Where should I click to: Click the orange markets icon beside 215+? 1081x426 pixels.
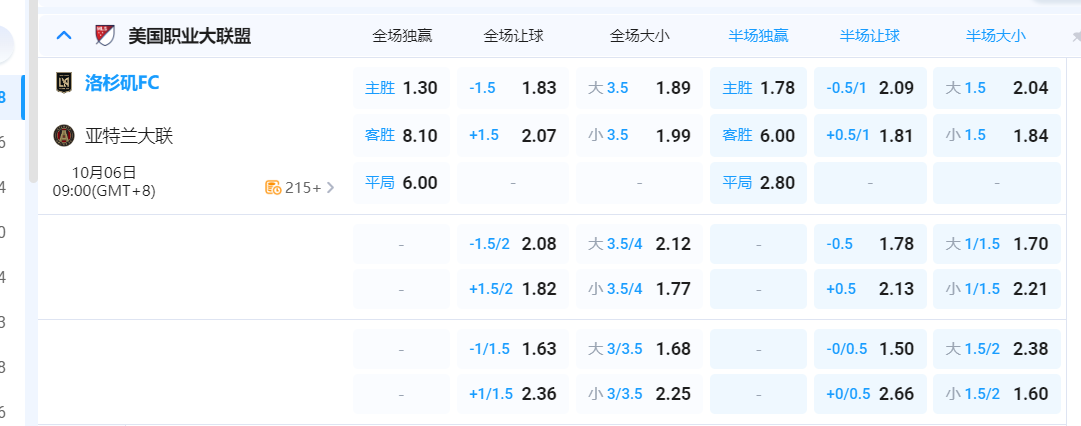pyautogui.click(x=272, y=187)
